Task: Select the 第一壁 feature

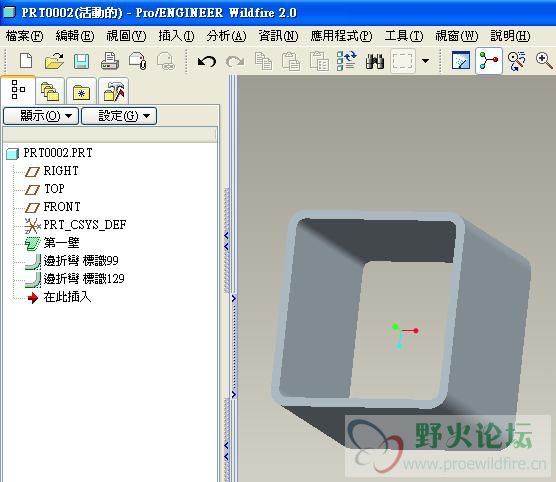Action: 52,243
